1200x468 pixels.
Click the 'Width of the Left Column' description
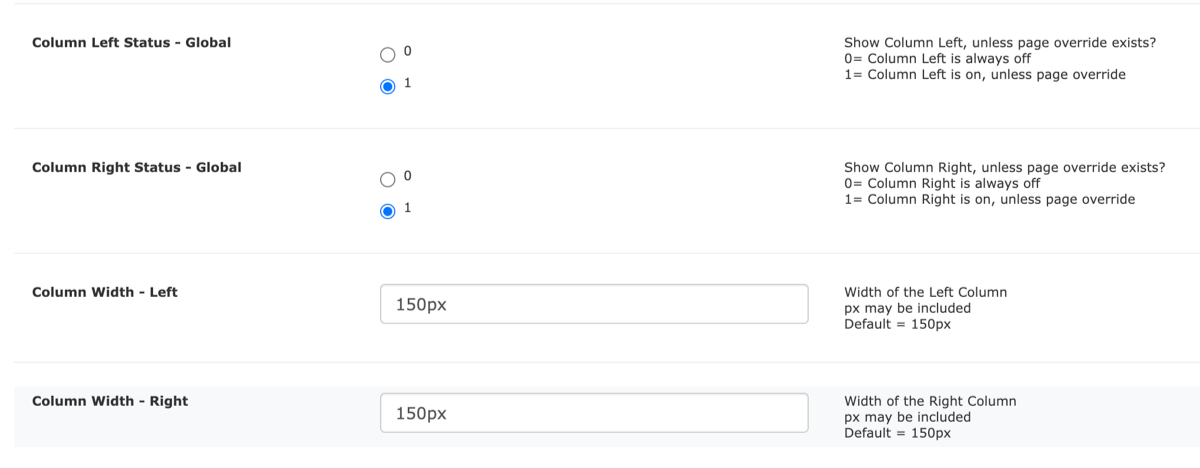click(x=925, y=292)
